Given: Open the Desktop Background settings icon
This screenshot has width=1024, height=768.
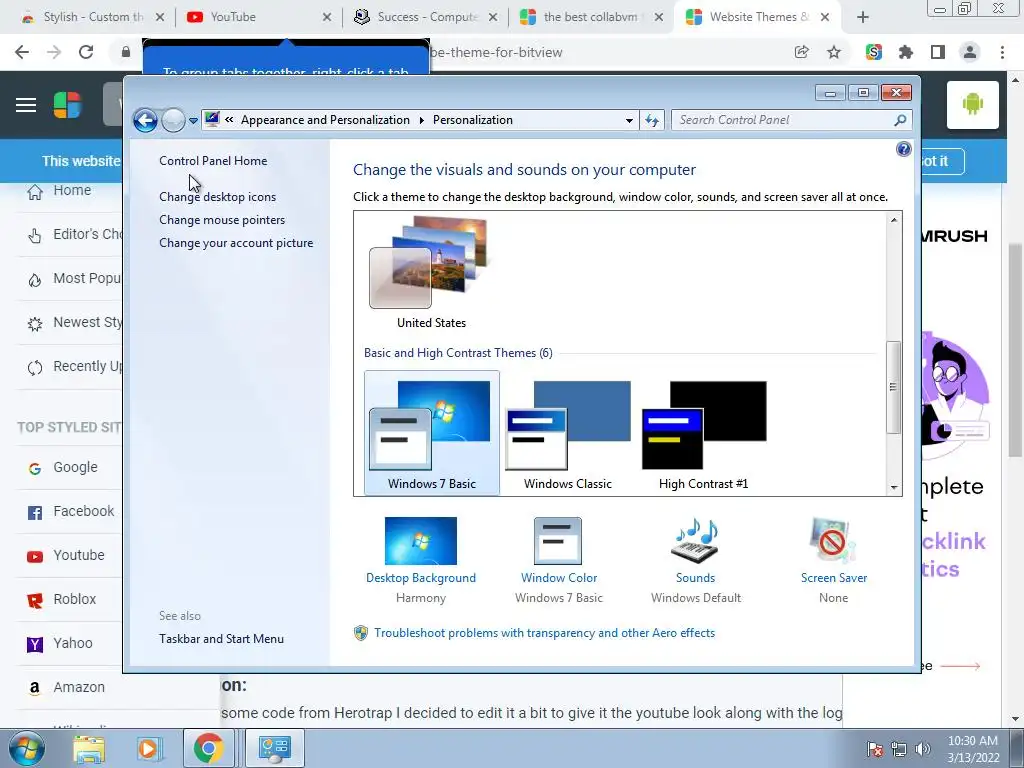Looking at the screenshot, I should click(421, 541).
